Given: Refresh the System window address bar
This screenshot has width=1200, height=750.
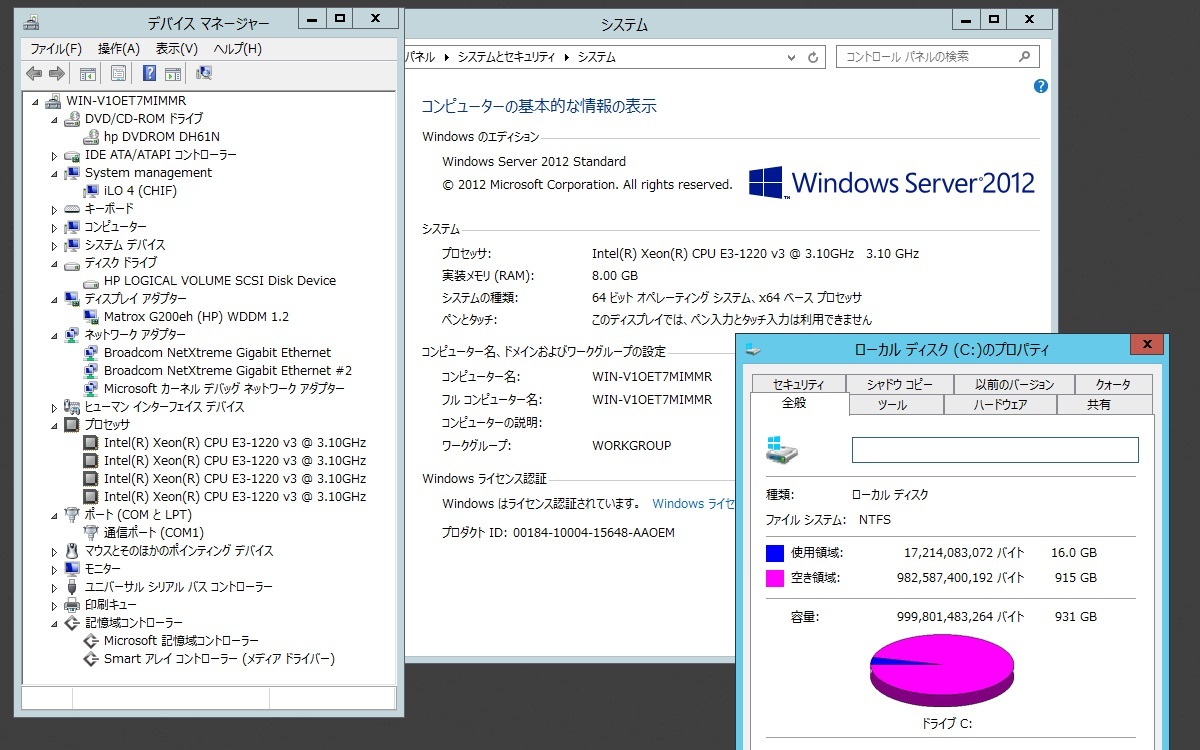Looking at the screenshot, I should [813, 57].
